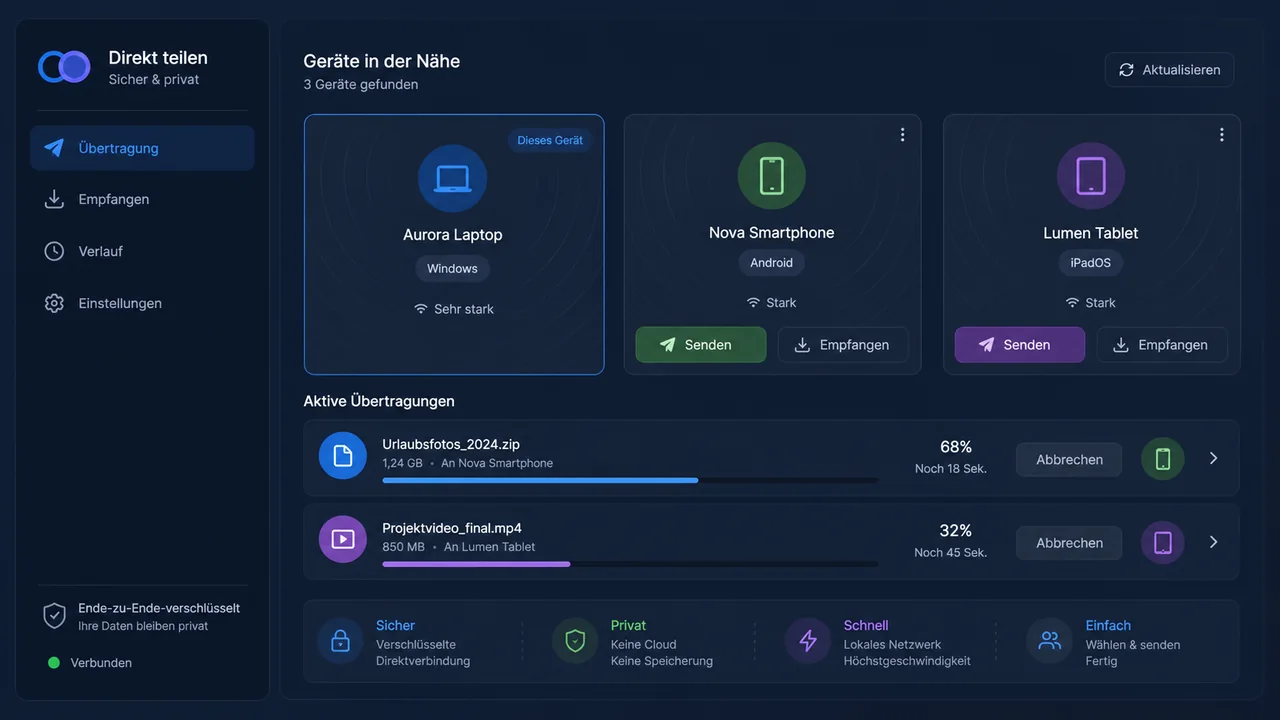Click Empfangen on the Lumen Tablet card

point(1162,345)
